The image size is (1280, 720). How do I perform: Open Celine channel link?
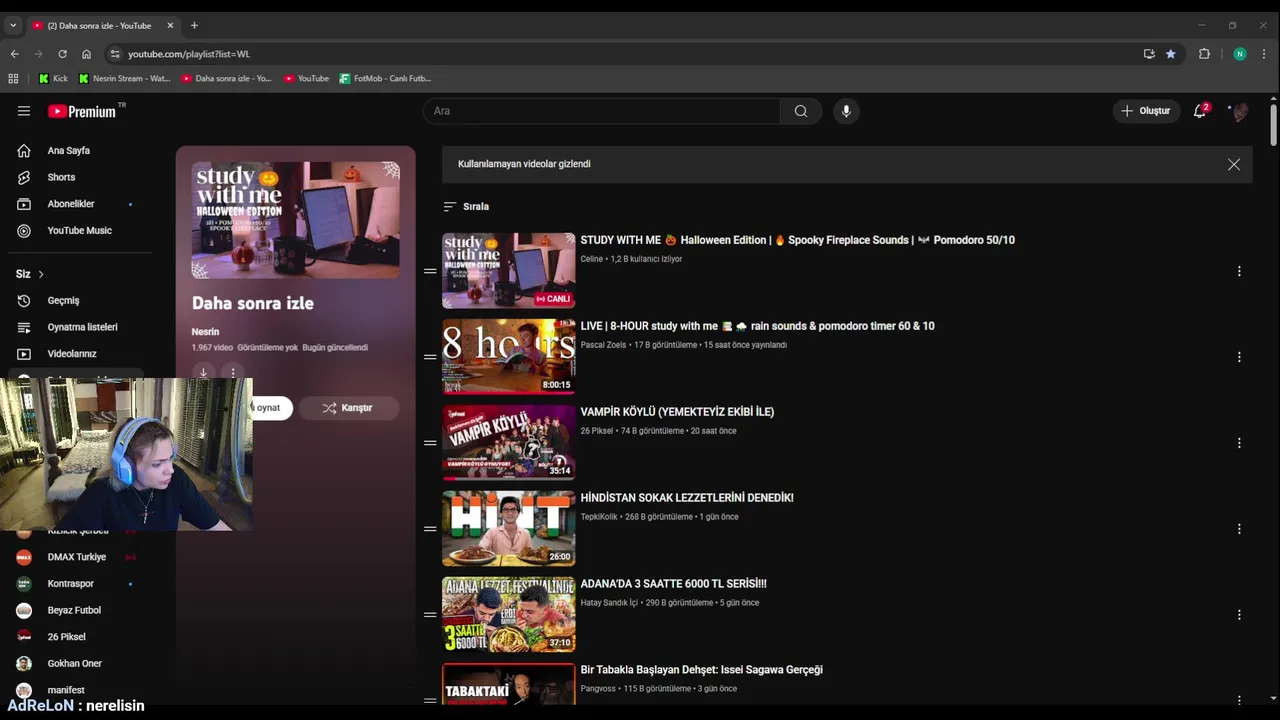592,259
